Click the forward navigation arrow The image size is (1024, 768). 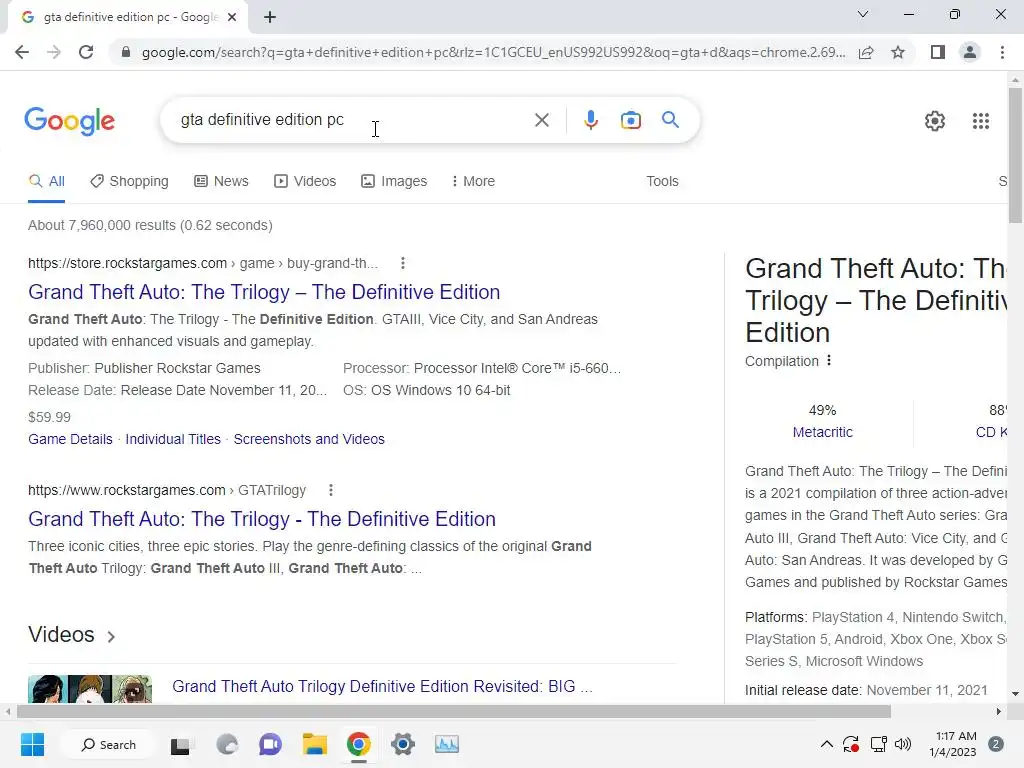click(54, 52)
